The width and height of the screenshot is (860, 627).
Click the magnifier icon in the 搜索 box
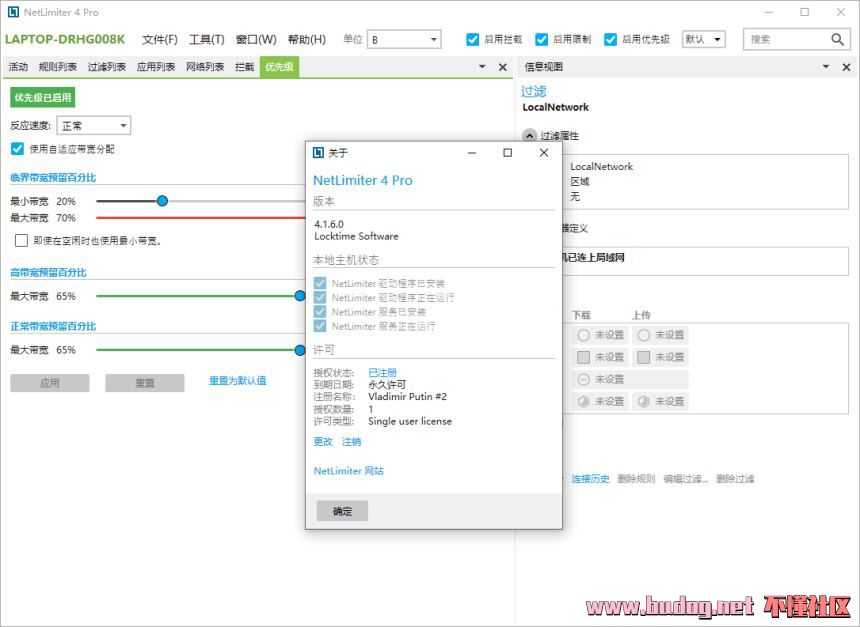(x=837, y=39)
